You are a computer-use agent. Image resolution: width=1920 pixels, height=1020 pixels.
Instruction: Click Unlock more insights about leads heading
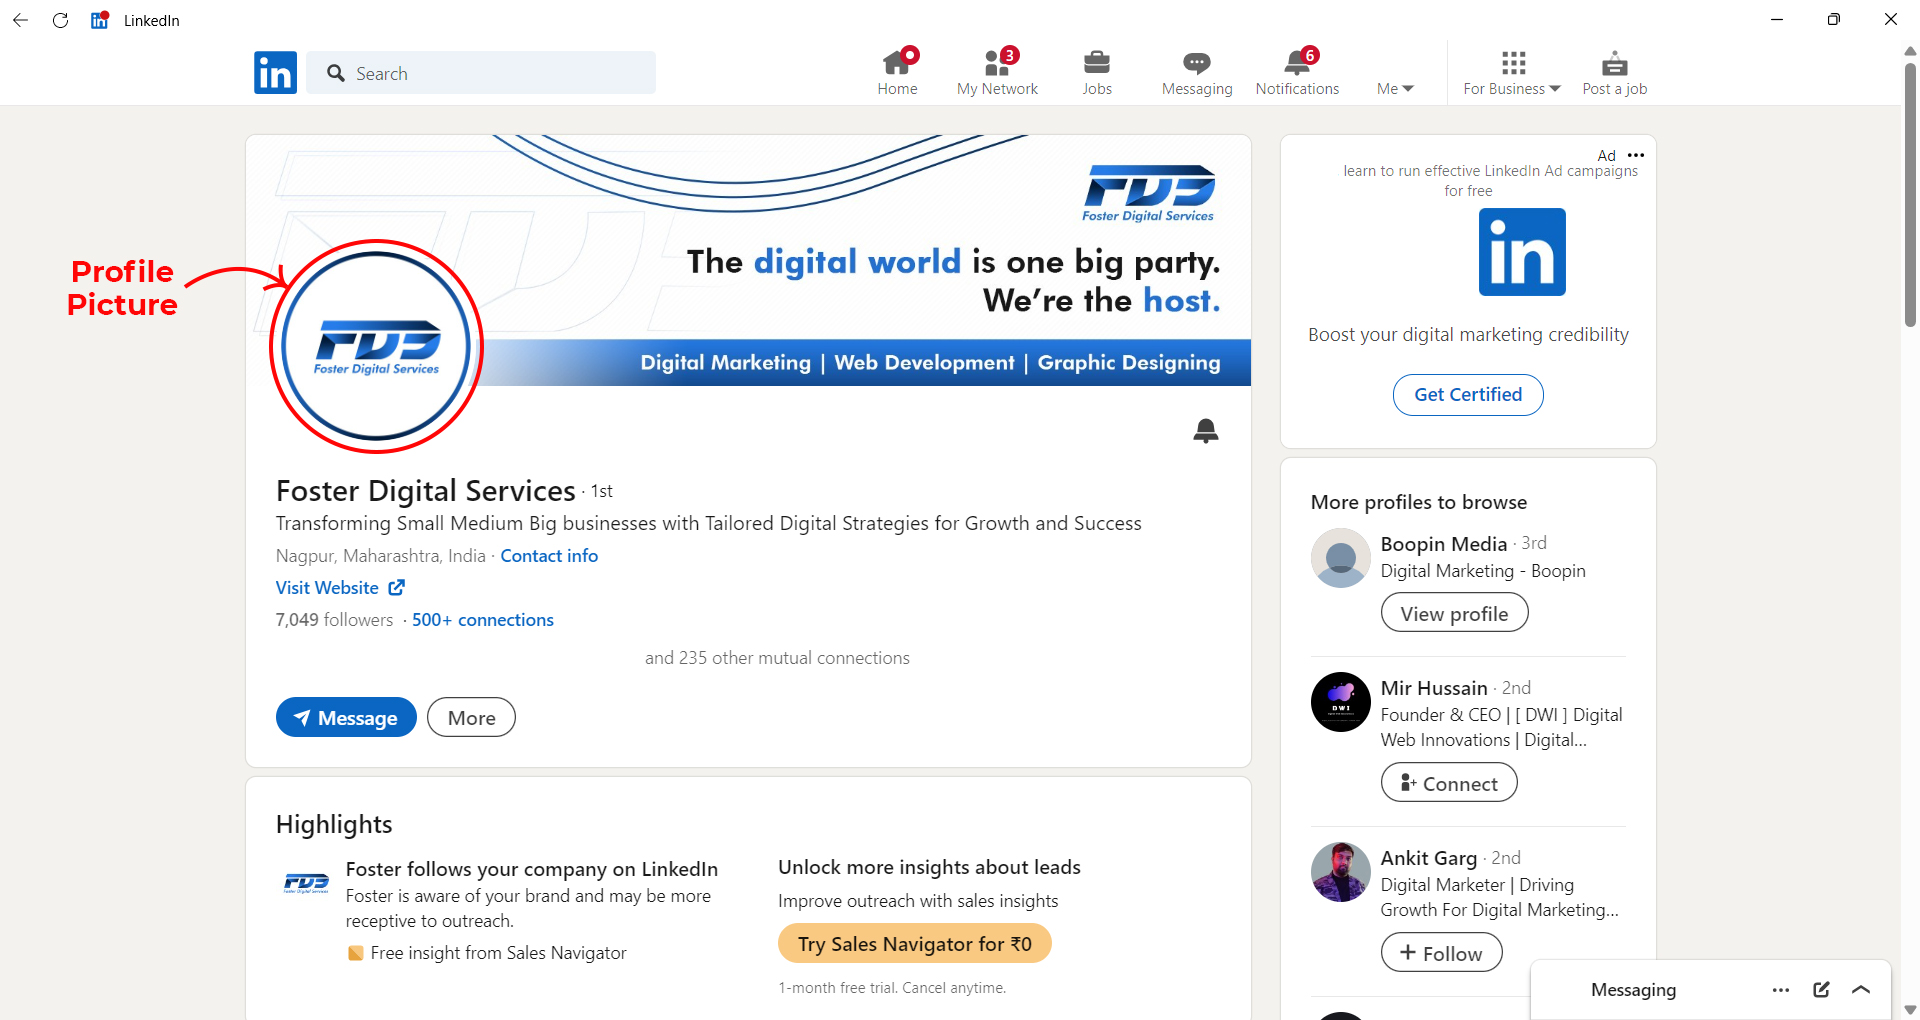coord(929,867)
